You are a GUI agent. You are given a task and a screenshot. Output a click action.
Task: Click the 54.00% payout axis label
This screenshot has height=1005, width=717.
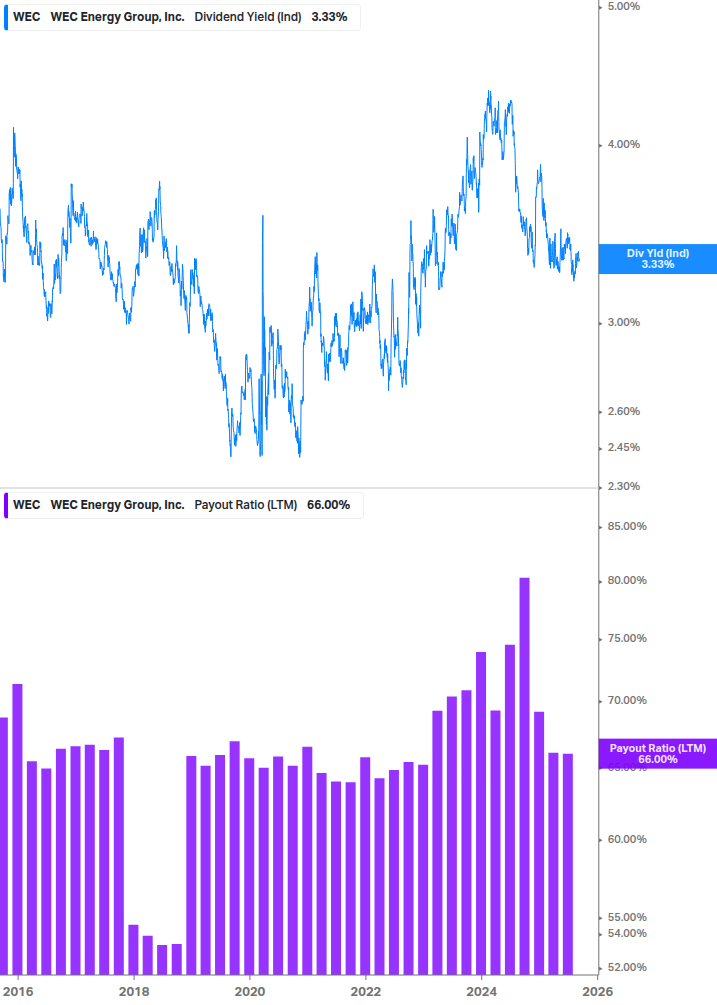[x=627, y=934]
